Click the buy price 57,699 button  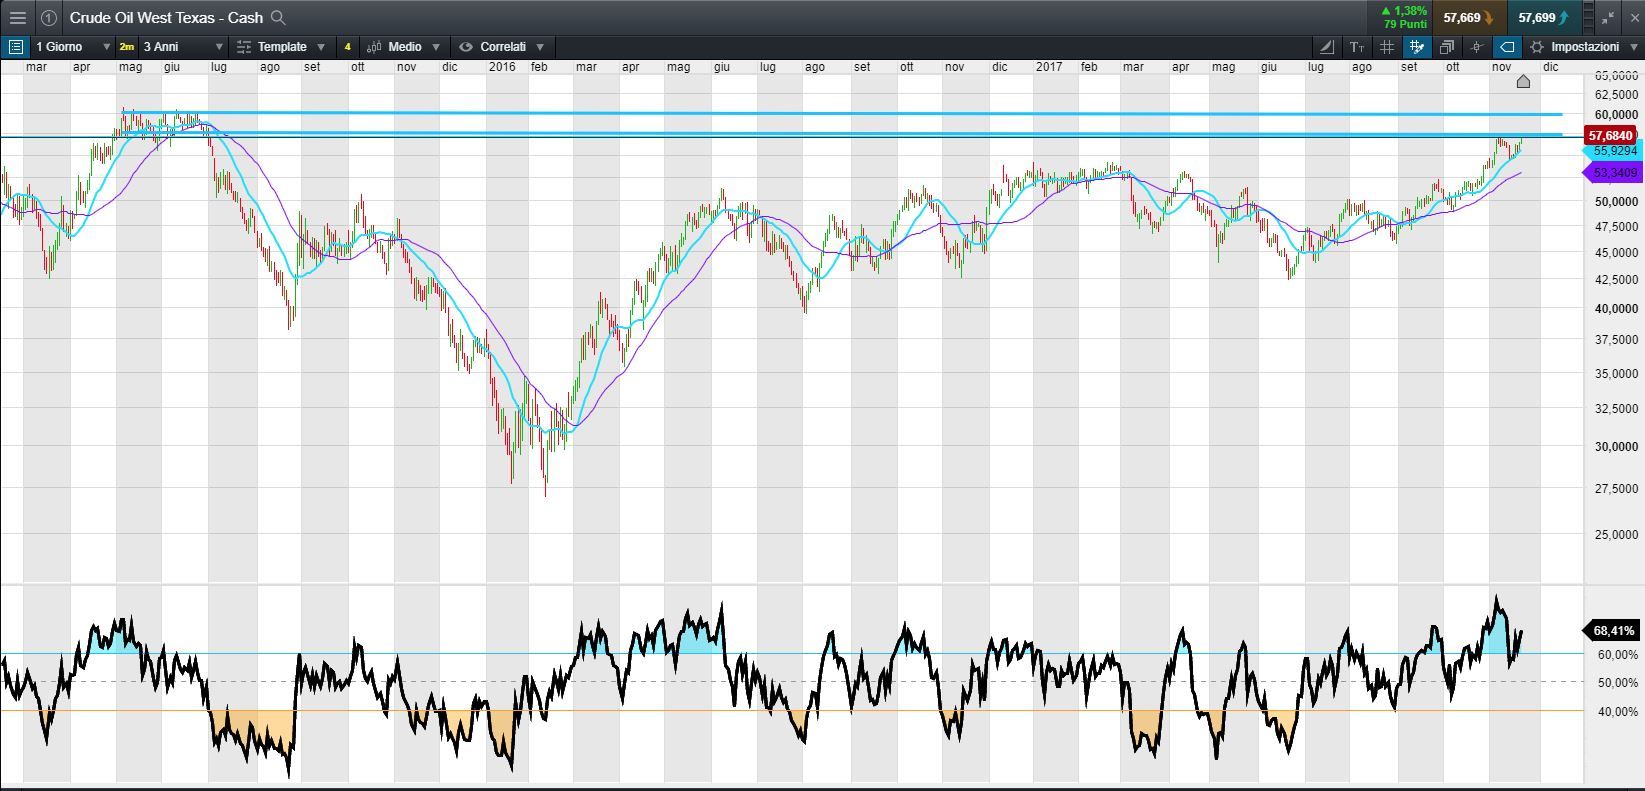1543,17
